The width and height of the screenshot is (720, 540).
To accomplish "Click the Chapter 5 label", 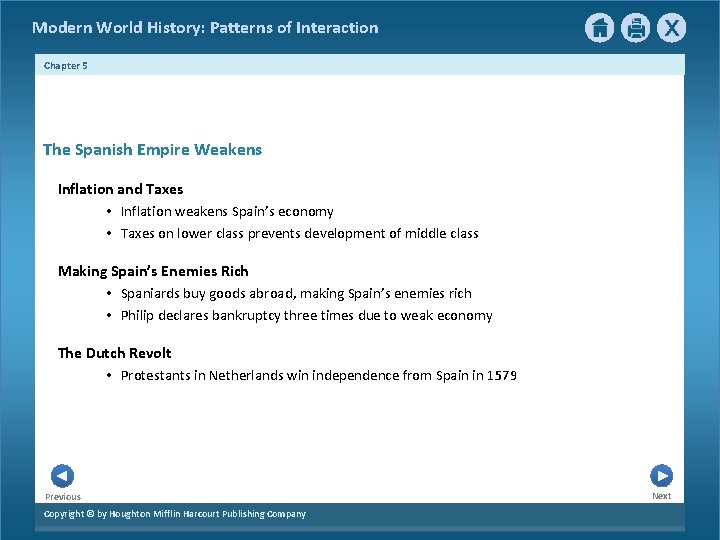I will point(66,66).
